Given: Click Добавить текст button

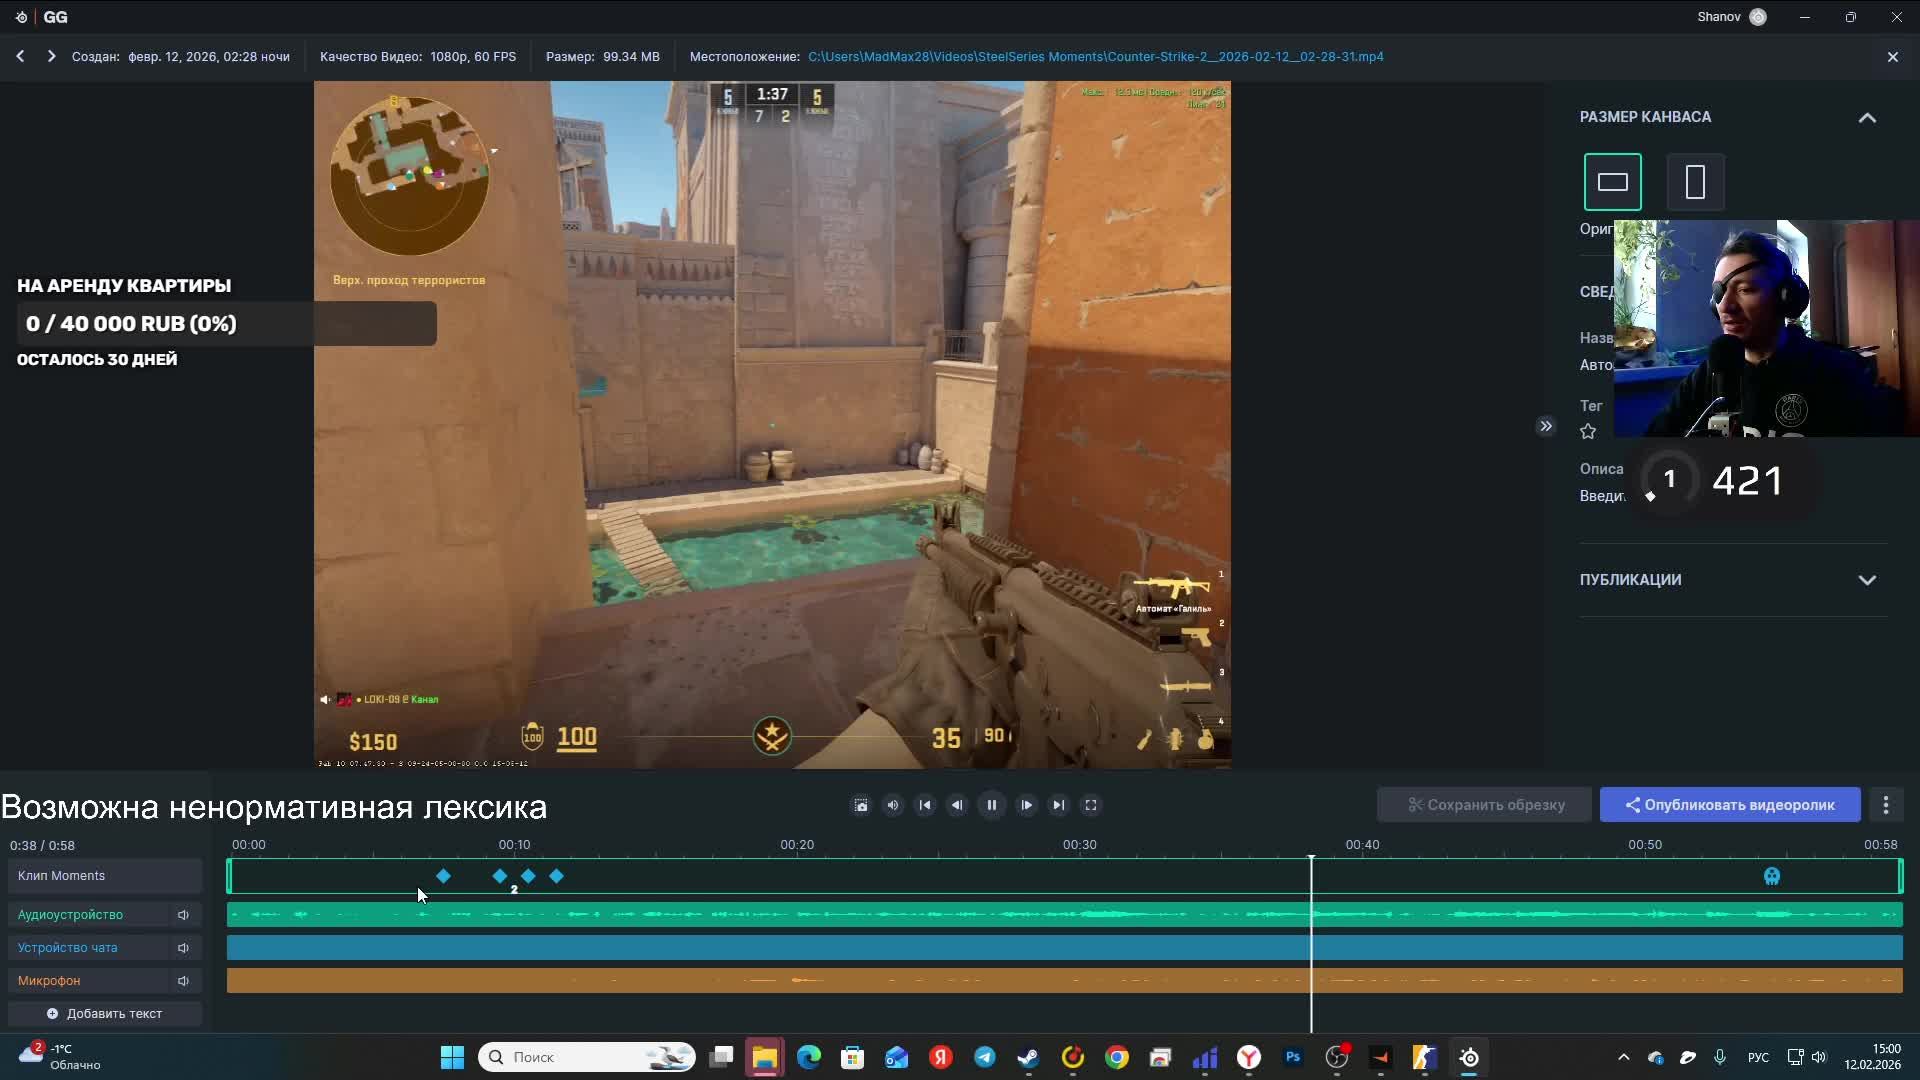Looking at the screenshot, I should tap(104, 1014).
